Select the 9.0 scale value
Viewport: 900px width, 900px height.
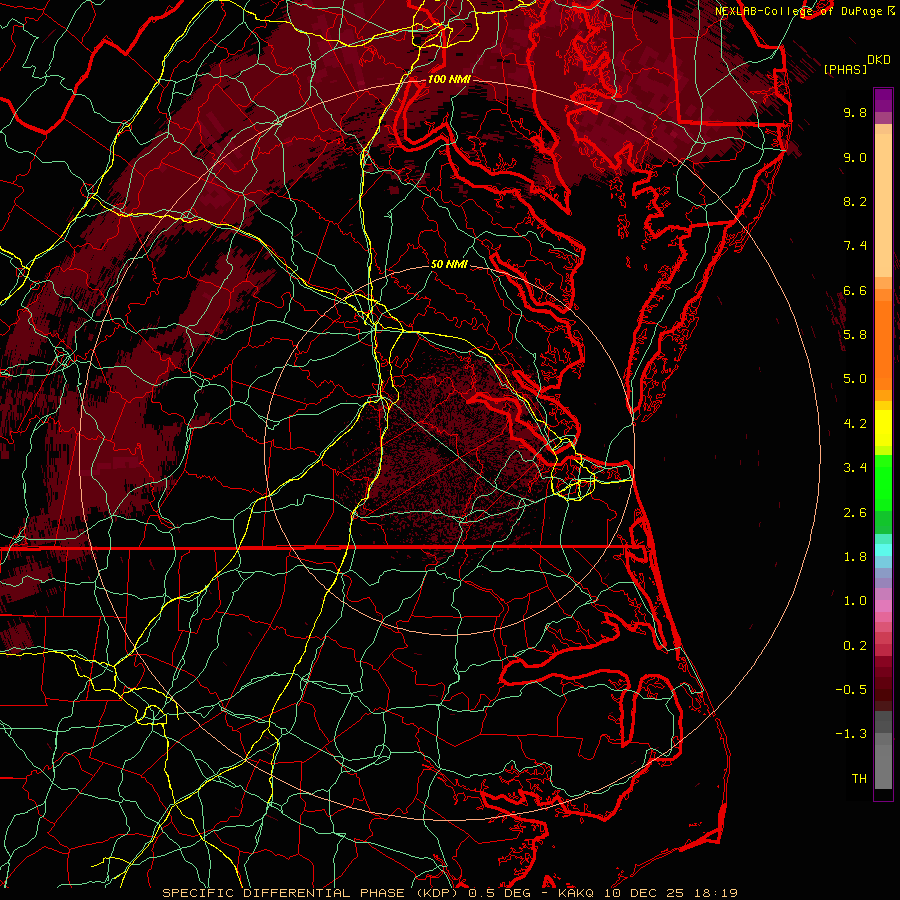pos(855,157)
